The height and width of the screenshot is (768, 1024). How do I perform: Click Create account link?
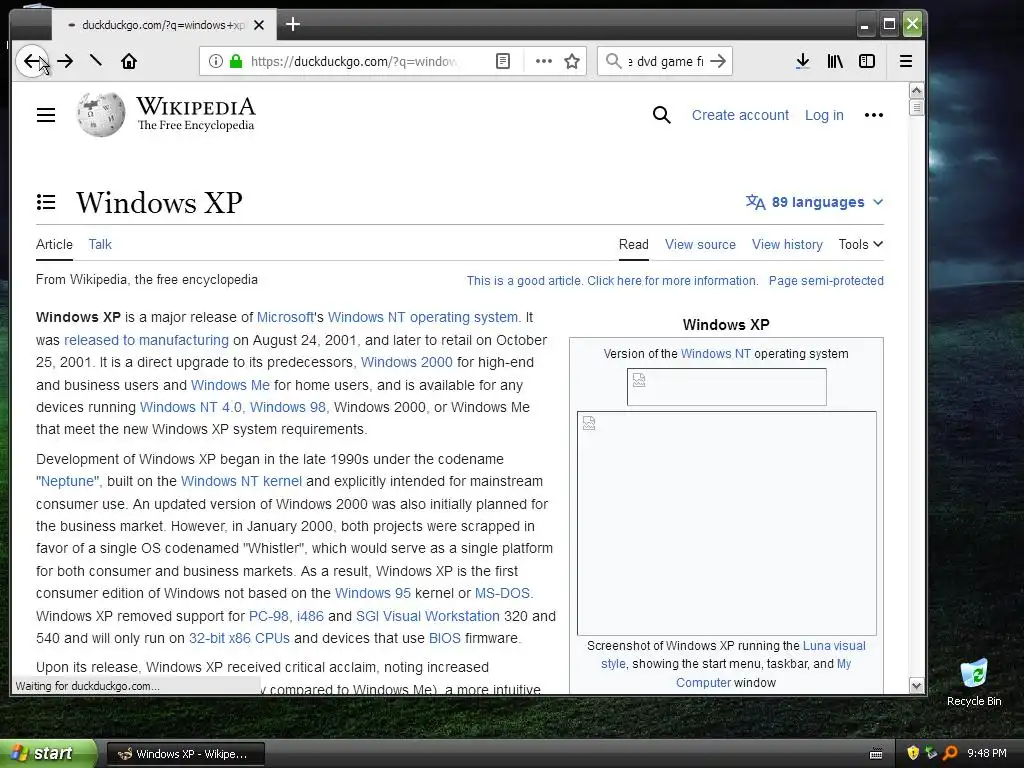coord(740,116)
